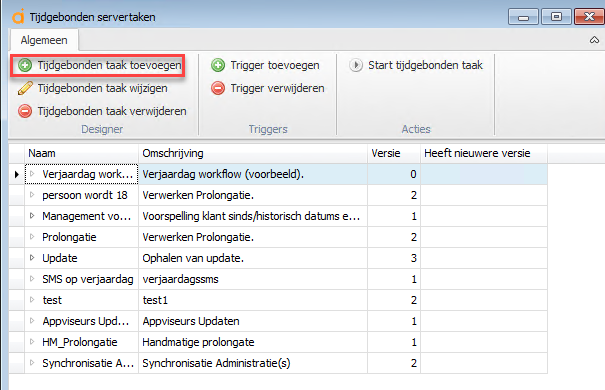The image size is (605, 390).
Task: Click the orange application logo in title bar
Action: 18,17
